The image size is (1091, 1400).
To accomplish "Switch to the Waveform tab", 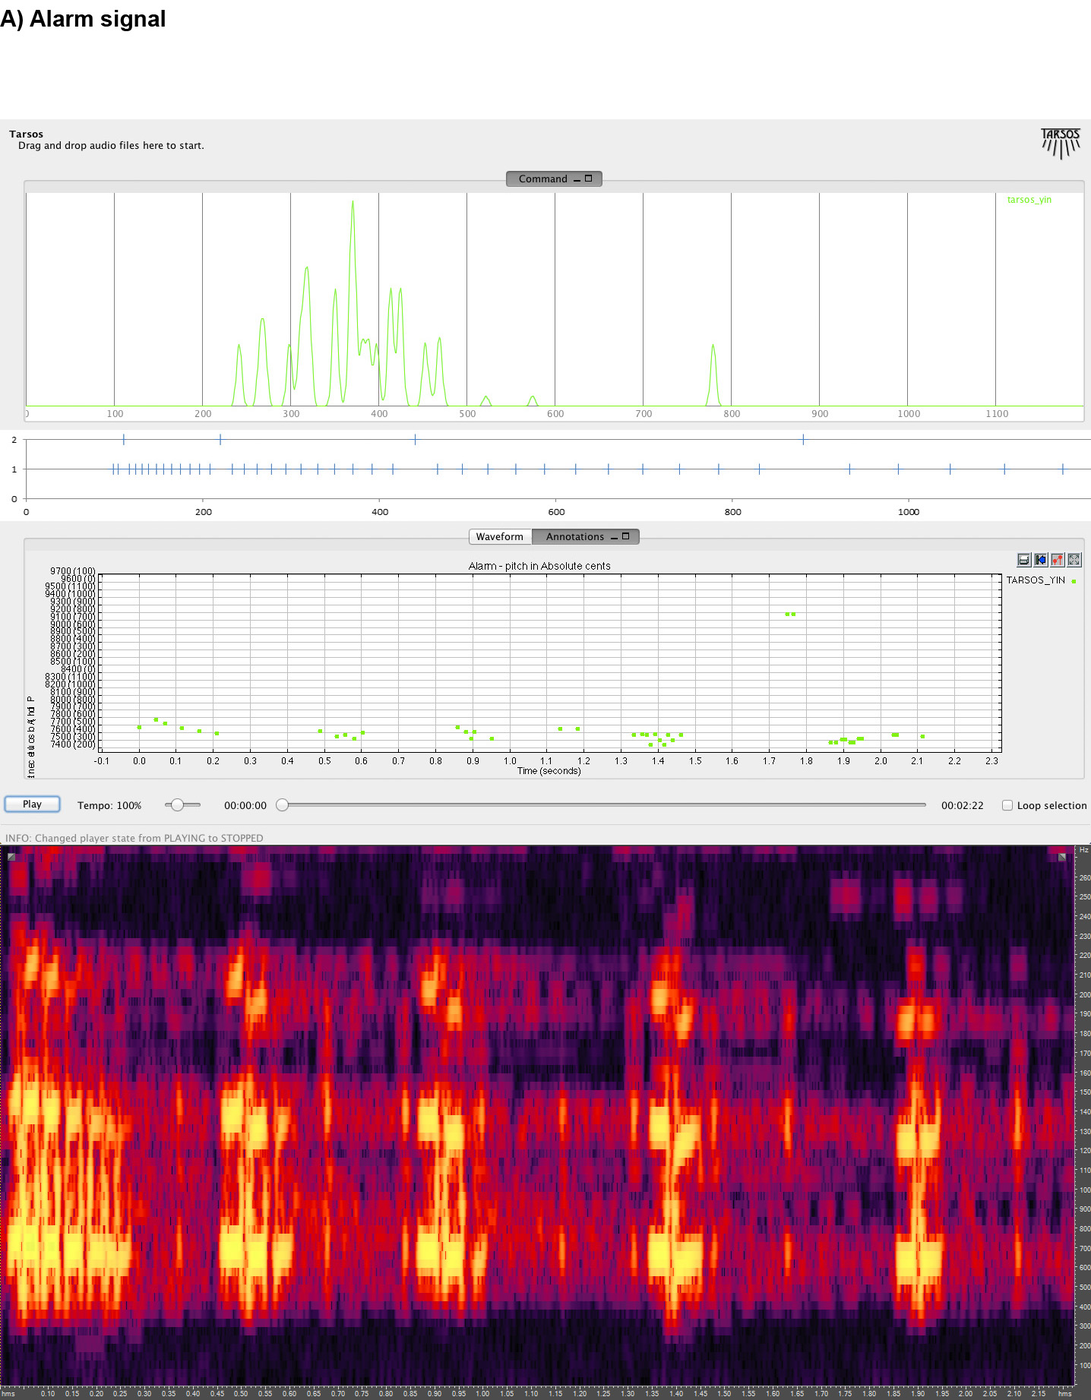I will click(x=500, y=537).
